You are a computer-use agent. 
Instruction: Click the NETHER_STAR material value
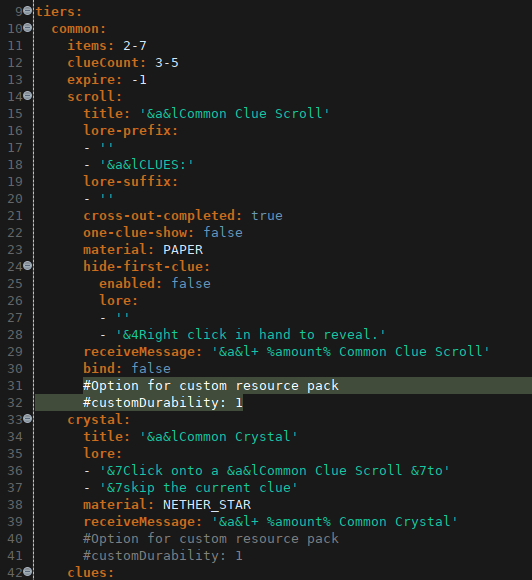(x=207, y=505)
